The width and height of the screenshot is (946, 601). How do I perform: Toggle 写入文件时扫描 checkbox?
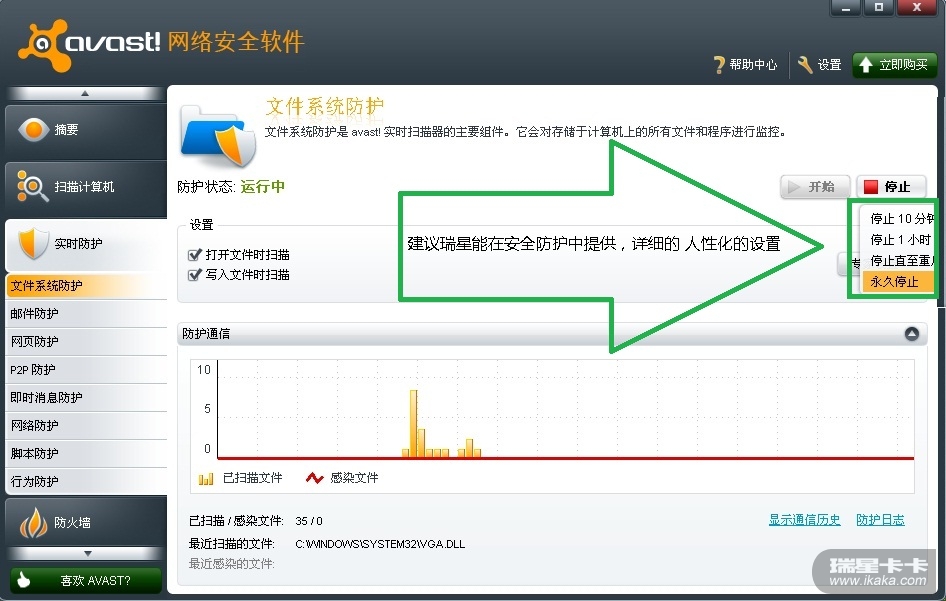pos(194,275)
